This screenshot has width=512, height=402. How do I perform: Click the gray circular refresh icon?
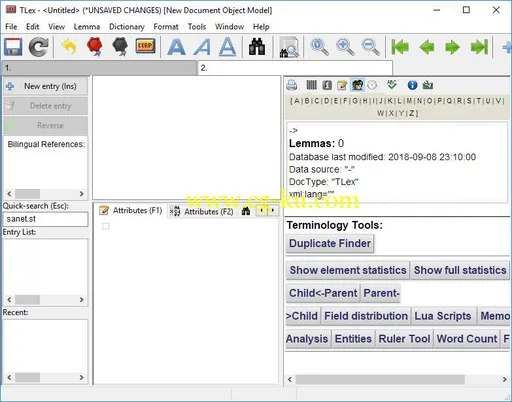(38, 47)
